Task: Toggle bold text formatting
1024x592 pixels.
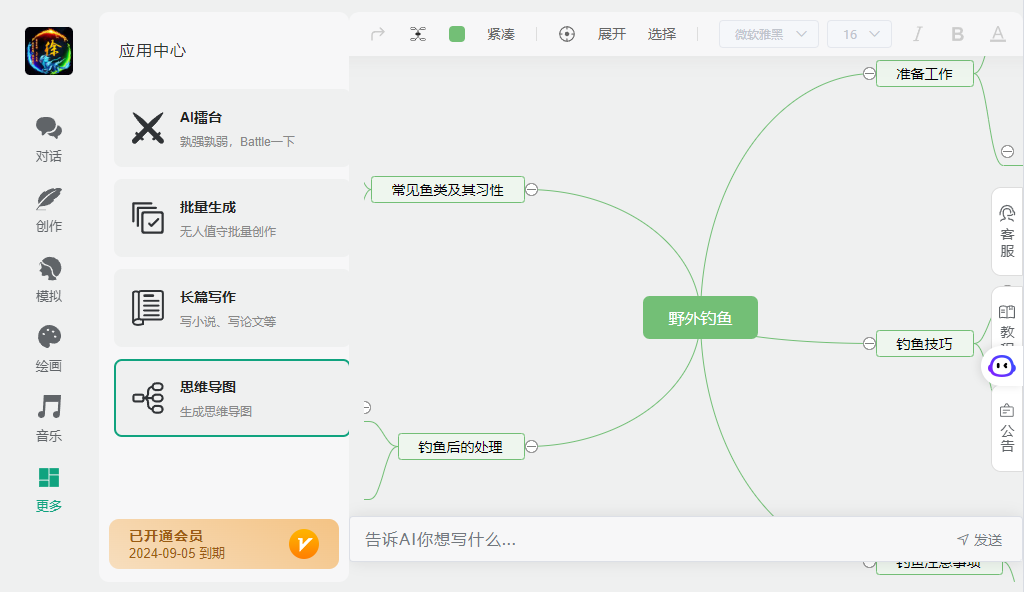Action: click(x=957, y=34)
